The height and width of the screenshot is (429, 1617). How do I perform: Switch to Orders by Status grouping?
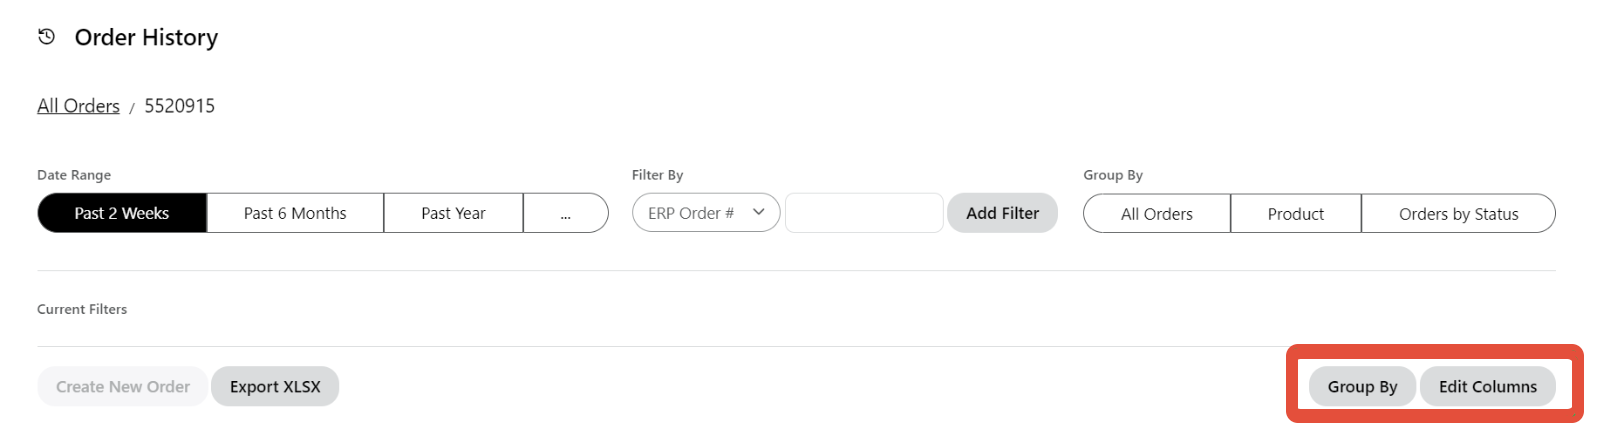(1458, 214)
